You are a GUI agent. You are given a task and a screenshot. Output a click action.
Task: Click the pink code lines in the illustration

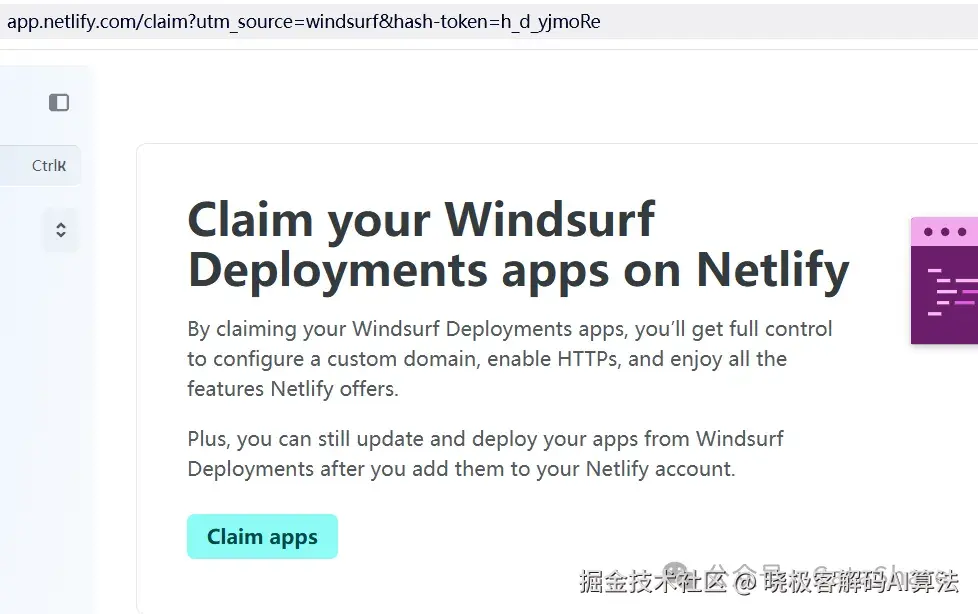tap(950, 292)
